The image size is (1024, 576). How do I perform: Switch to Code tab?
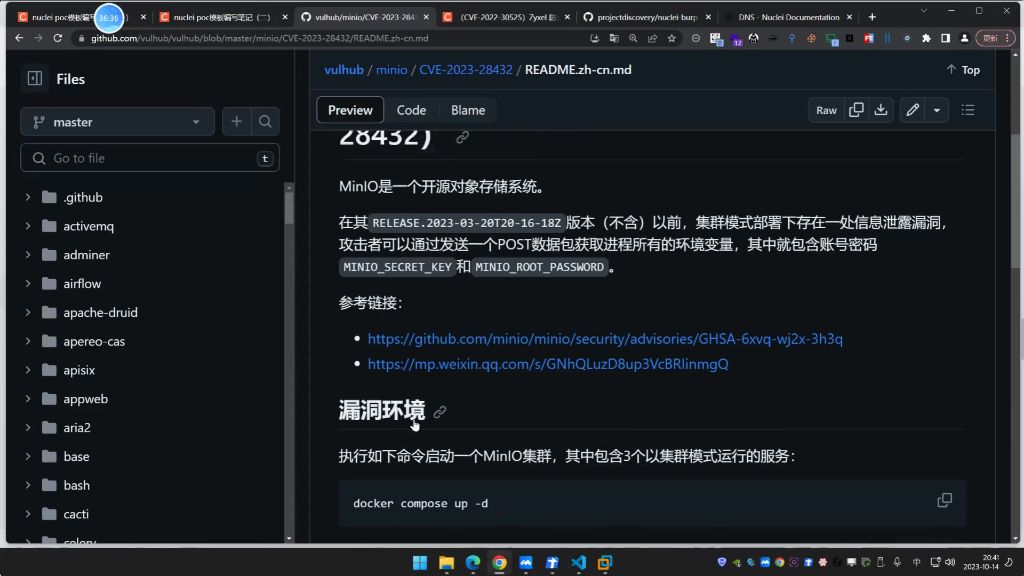tap(411, 110)
